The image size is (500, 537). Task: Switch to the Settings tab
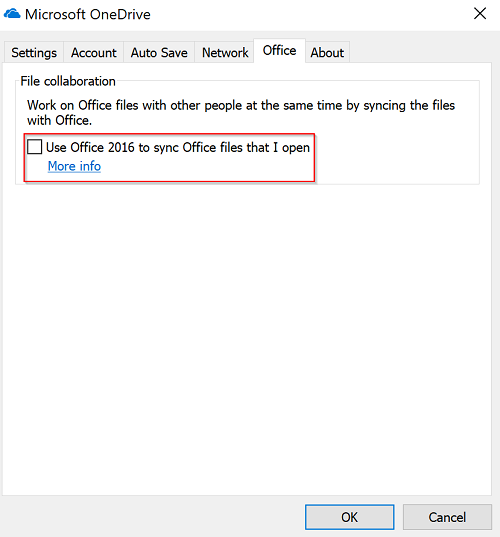pos(34,53)
